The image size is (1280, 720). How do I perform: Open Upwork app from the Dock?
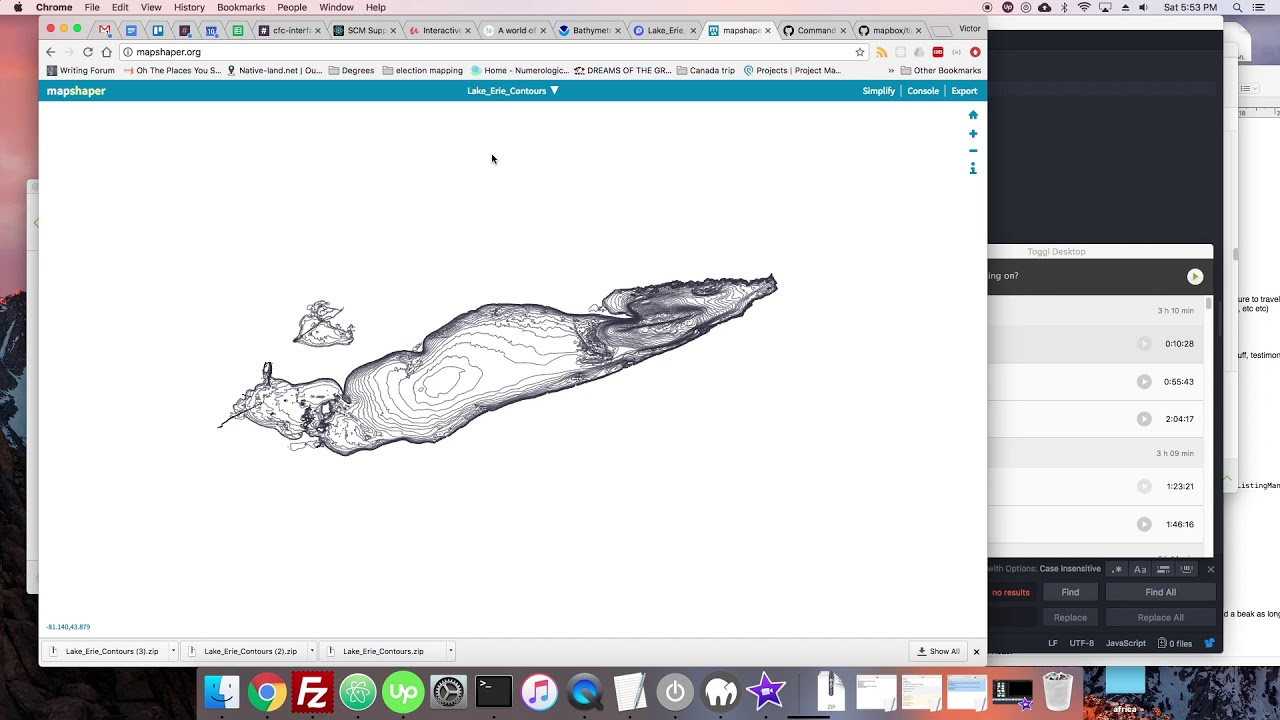403,692
